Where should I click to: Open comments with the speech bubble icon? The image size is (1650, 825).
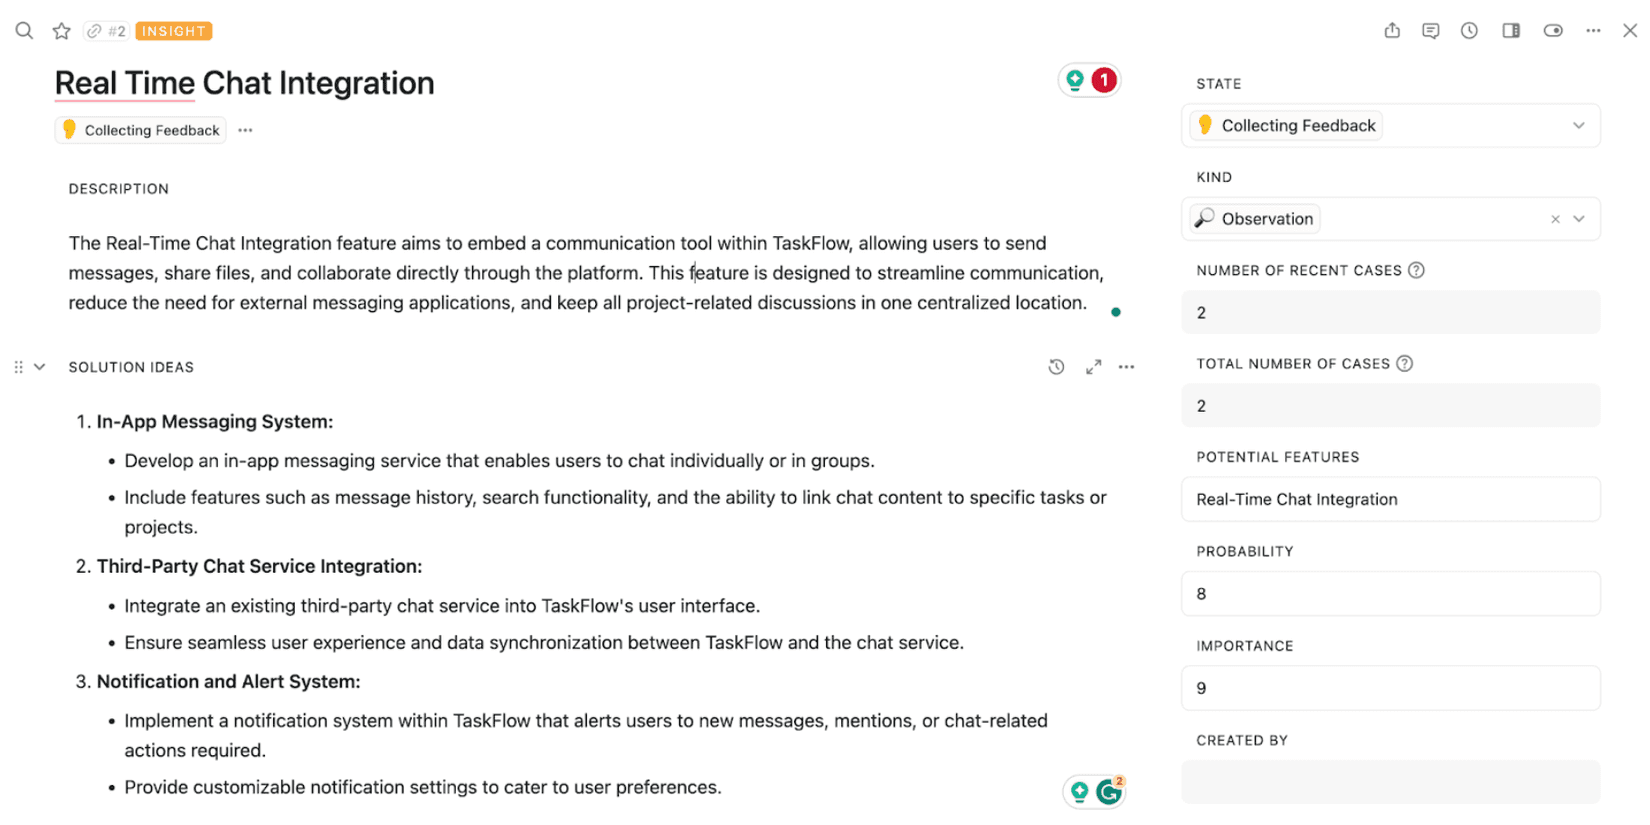coord(1430,30)
